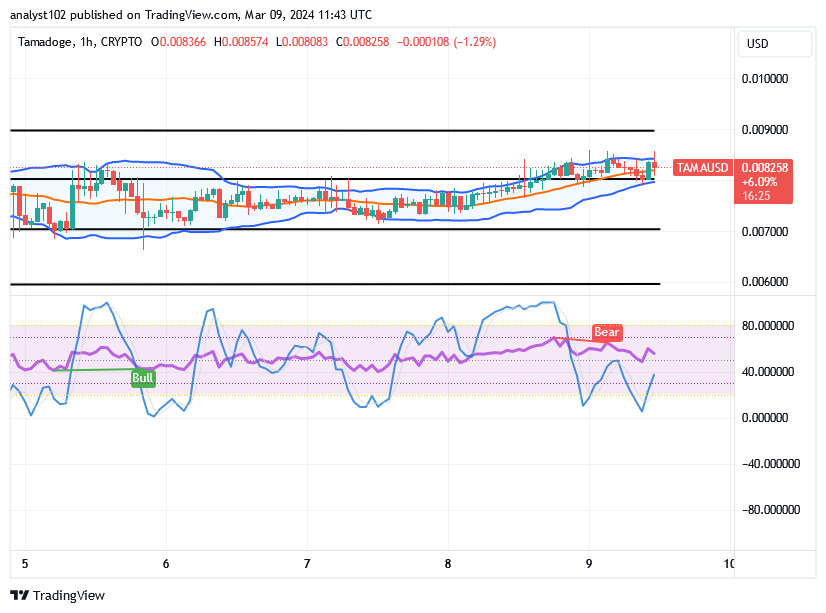Click the 80.000000 oscillator axis label

point(768,326)
